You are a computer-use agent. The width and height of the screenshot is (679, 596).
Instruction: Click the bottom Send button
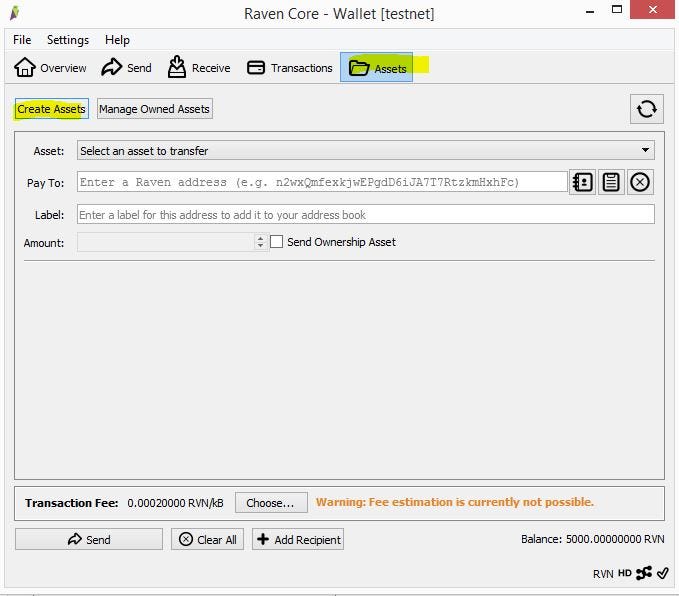coord(89,539)
